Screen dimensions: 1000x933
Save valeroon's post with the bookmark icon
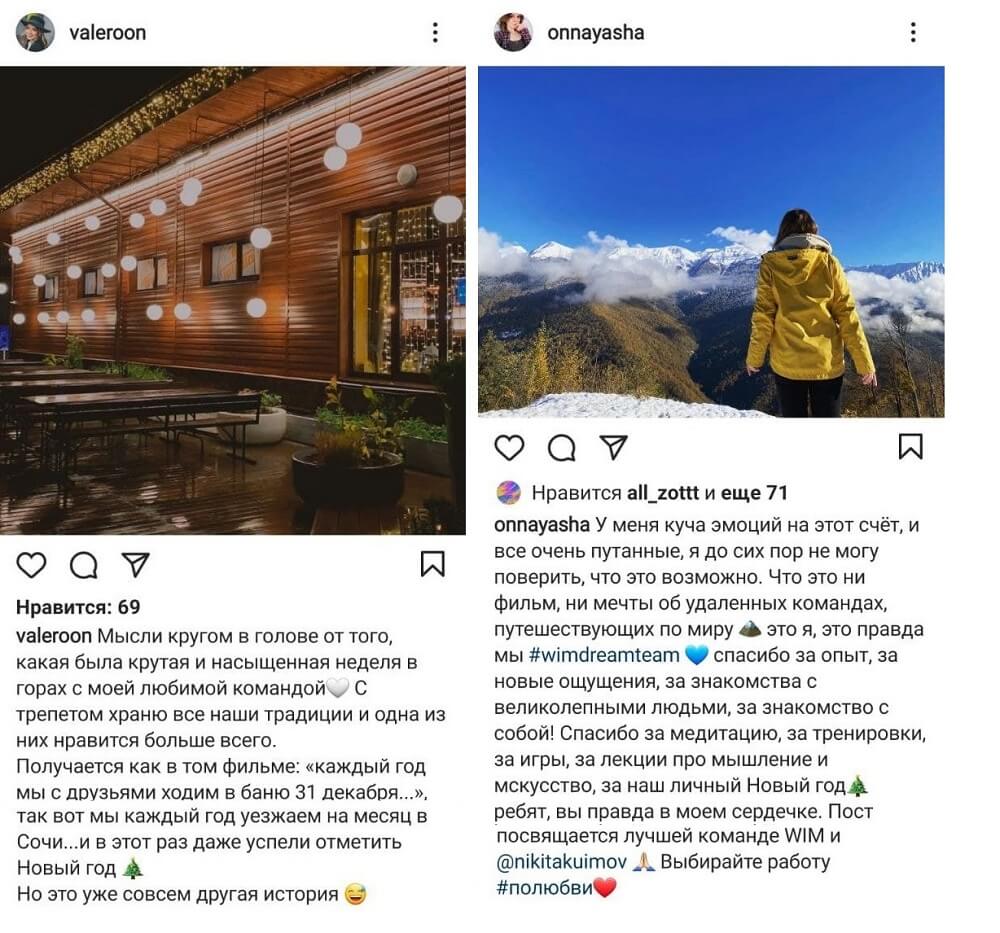pyautogui.click(x=432, y=565)
